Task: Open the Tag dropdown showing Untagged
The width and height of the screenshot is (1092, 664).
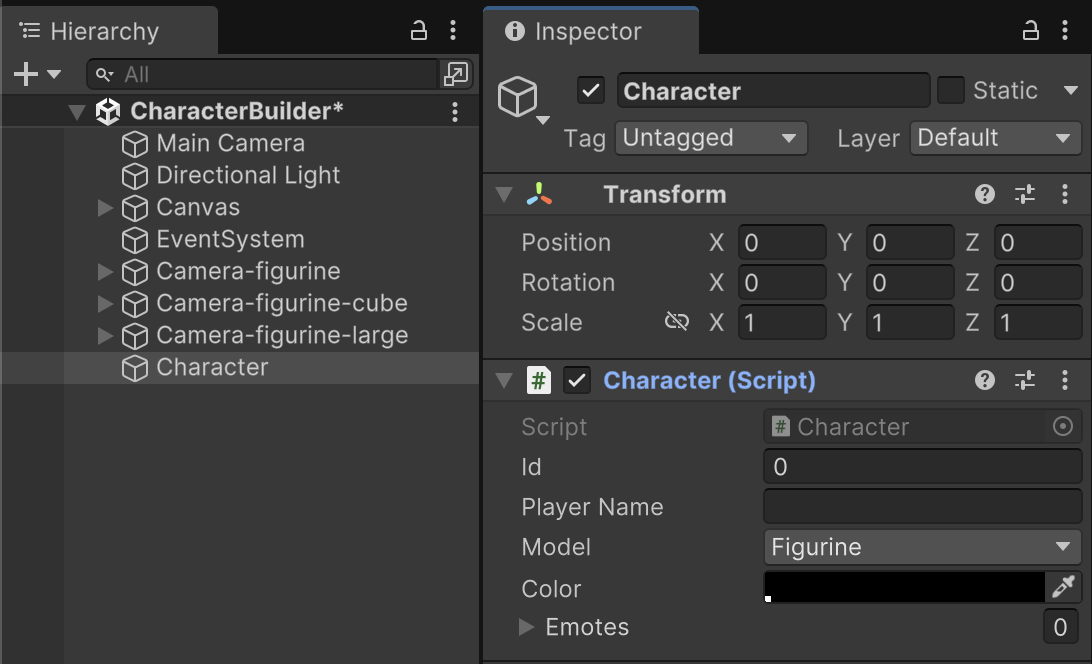Action: pyautogui.click(x=711, y=138)
